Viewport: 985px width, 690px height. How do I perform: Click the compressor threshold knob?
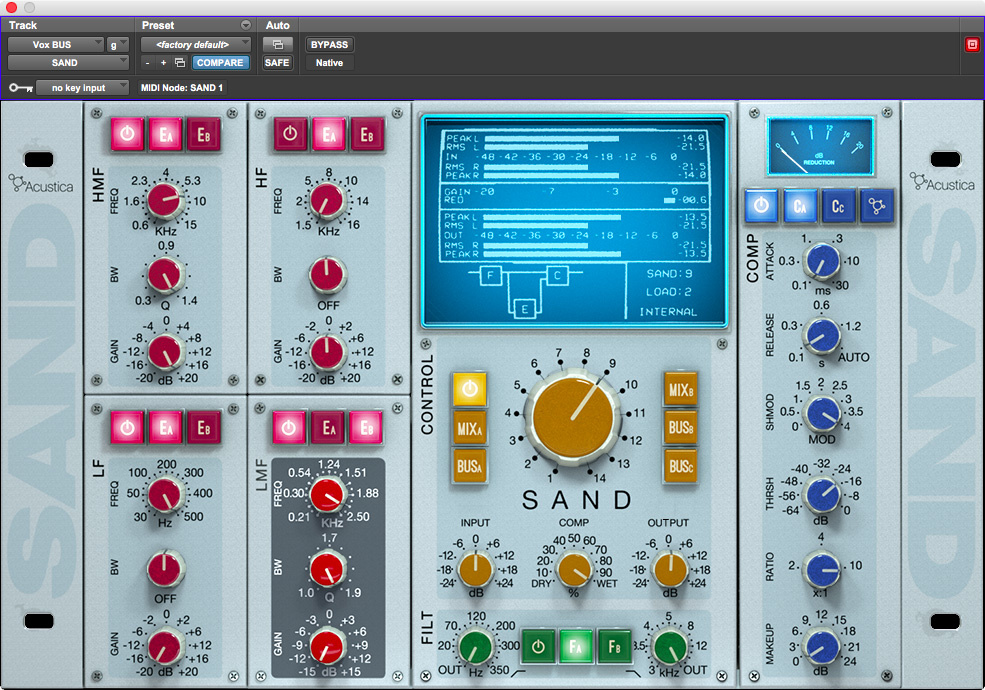822,494
